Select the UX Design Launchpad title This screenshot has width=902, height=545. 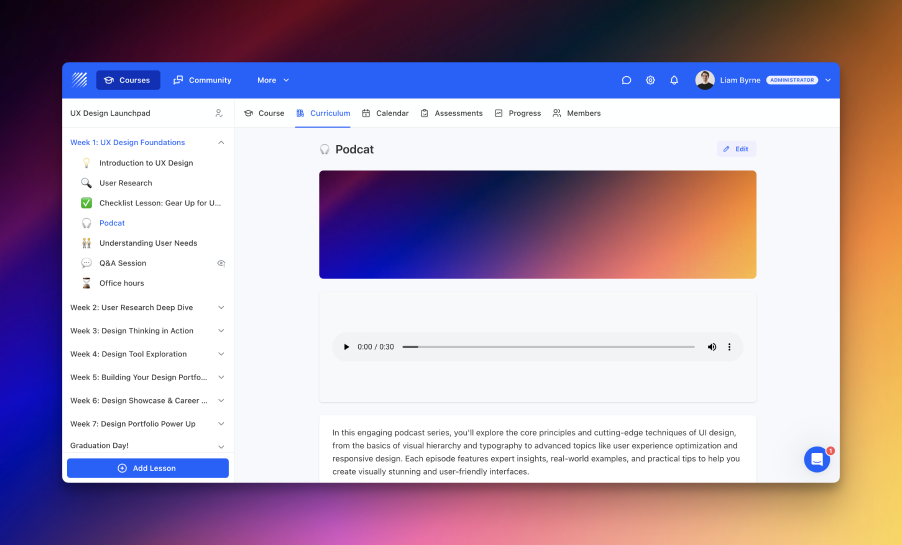110,113
